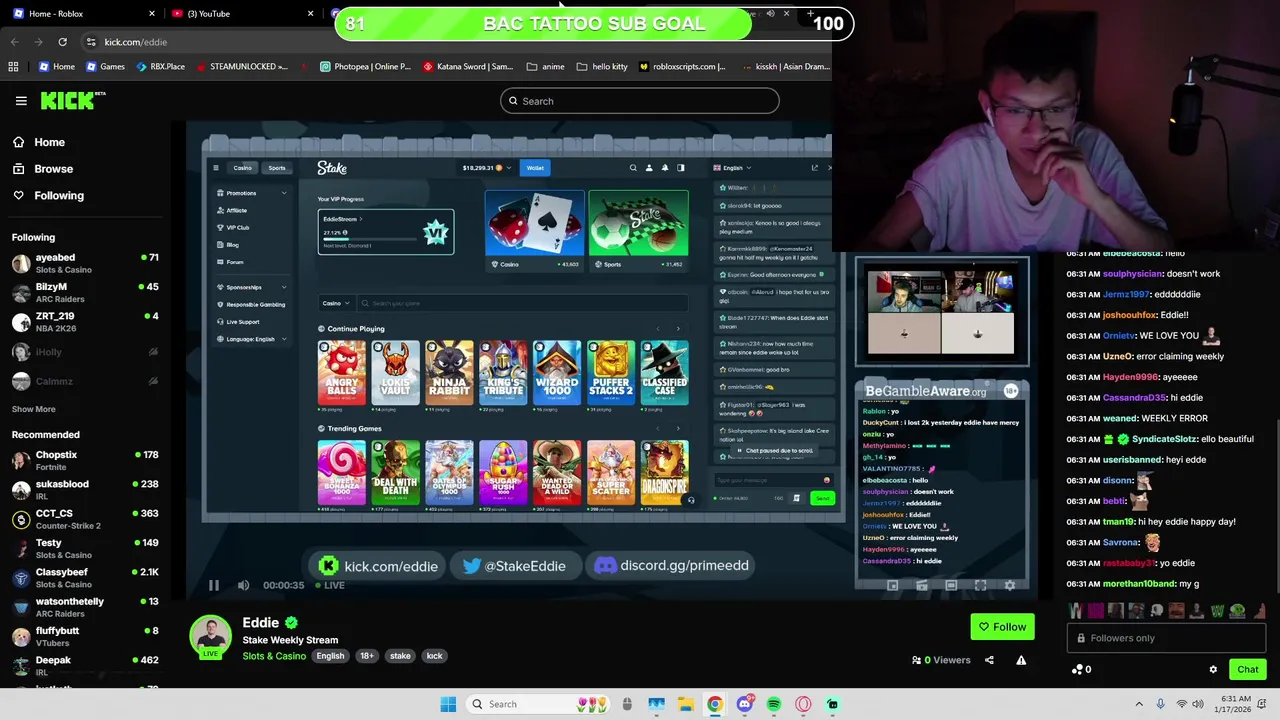Screen dimensions: 1280x720
Task: Open fluffybutt recommended channel
Action: [x=85, y=636]
